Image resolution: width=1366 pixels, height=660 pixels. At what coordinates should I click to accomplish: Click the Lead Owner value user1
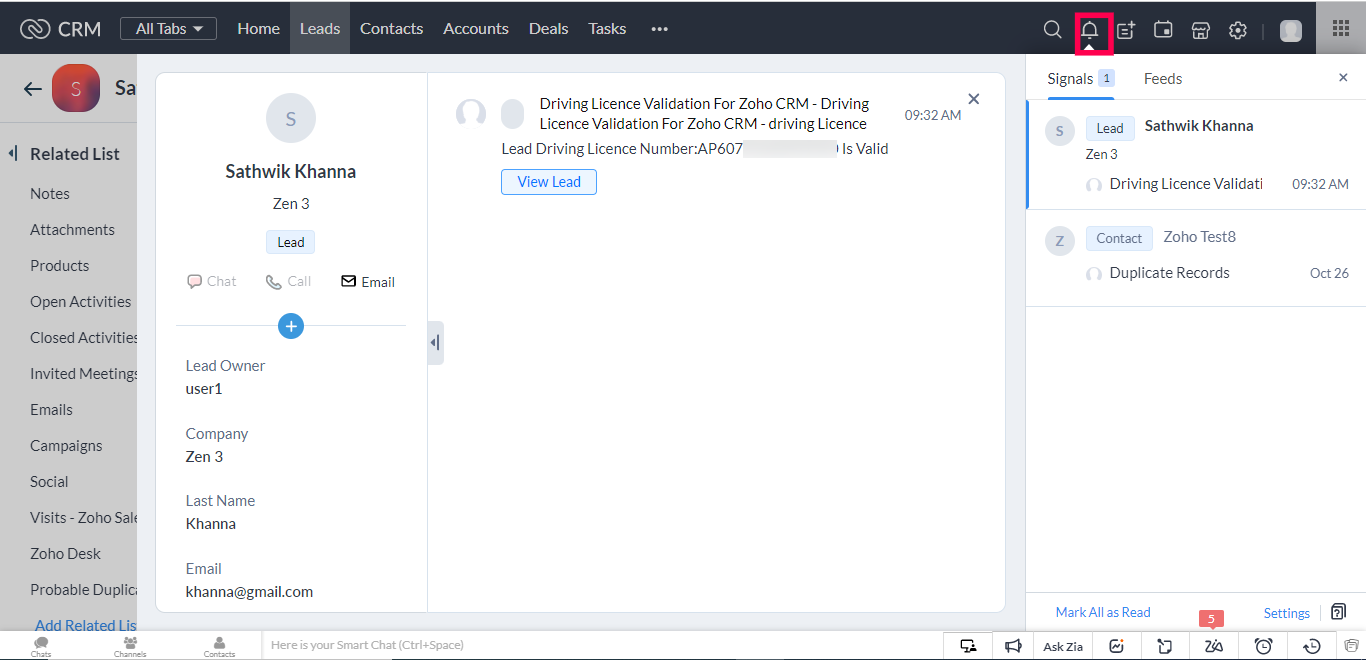204,389
